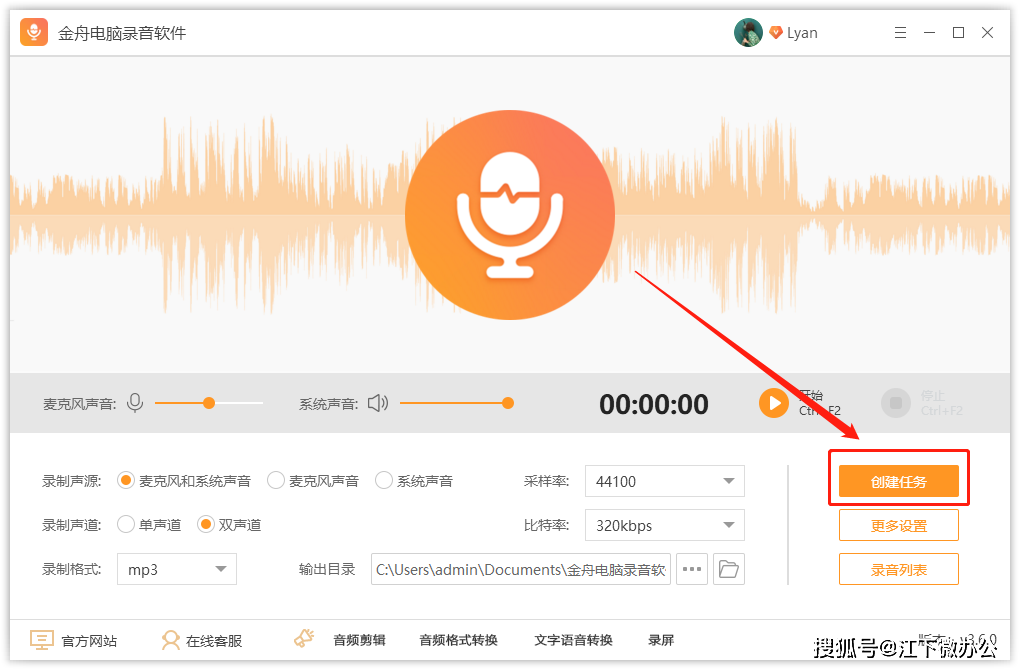Click the official website monitor icon
The height and width of the screenshot is (670, 1020).
(42, 640)
